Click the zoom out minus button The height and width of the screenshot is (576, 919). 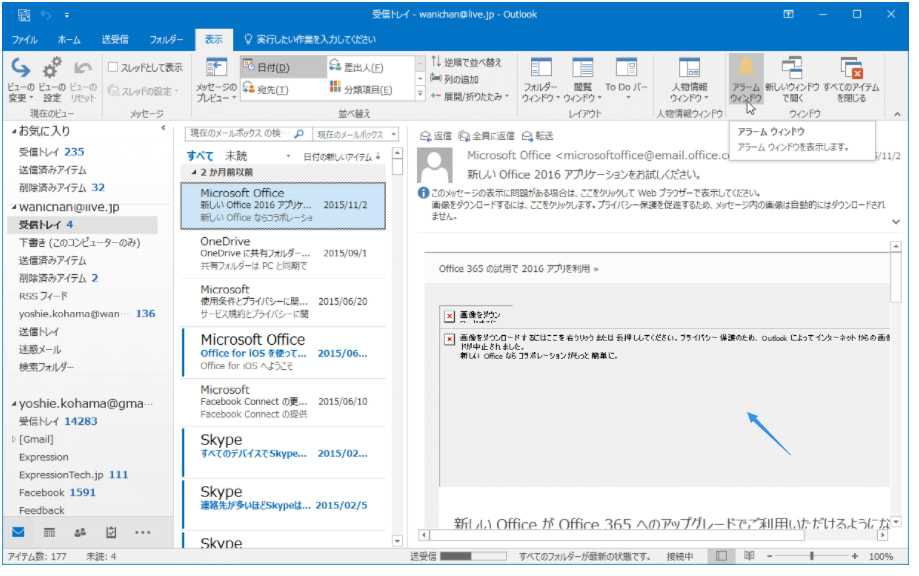[770, 555]
